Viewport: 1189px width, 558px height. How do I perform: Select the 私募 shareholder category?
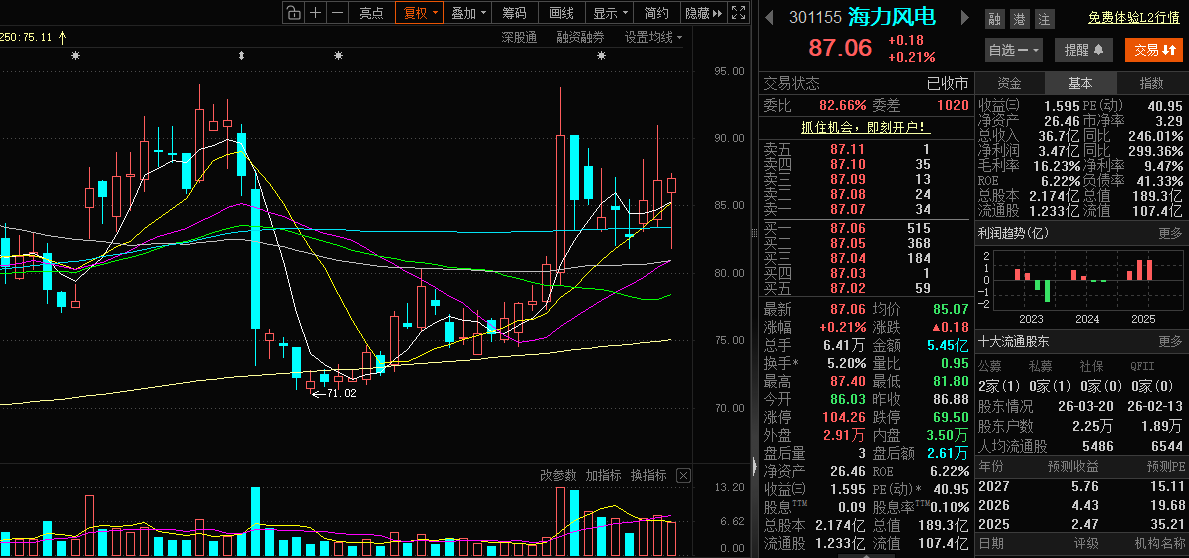pos(1040,365)
